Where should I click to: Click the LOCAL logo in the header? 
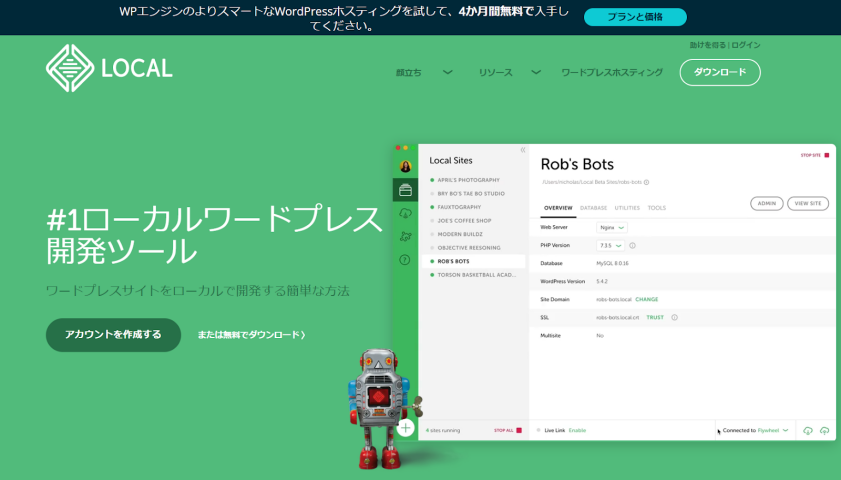click(109, 68)
